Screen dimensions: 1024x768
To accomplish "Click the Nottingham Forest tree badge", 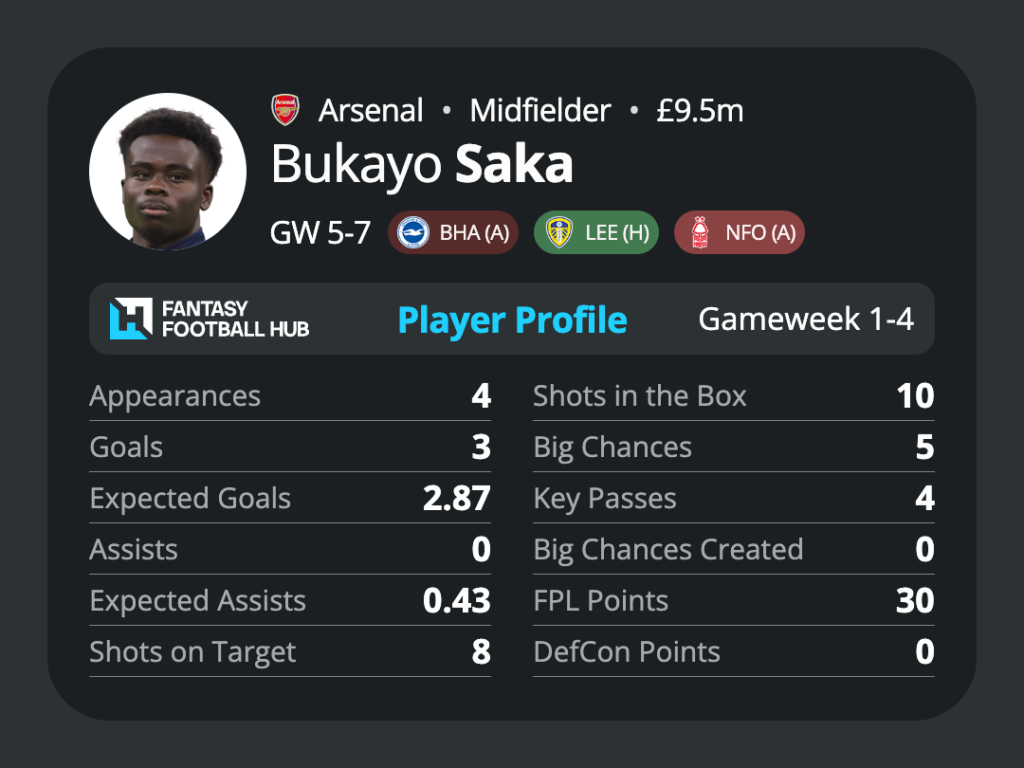I will pyautogui.click(x=699, y=232).
